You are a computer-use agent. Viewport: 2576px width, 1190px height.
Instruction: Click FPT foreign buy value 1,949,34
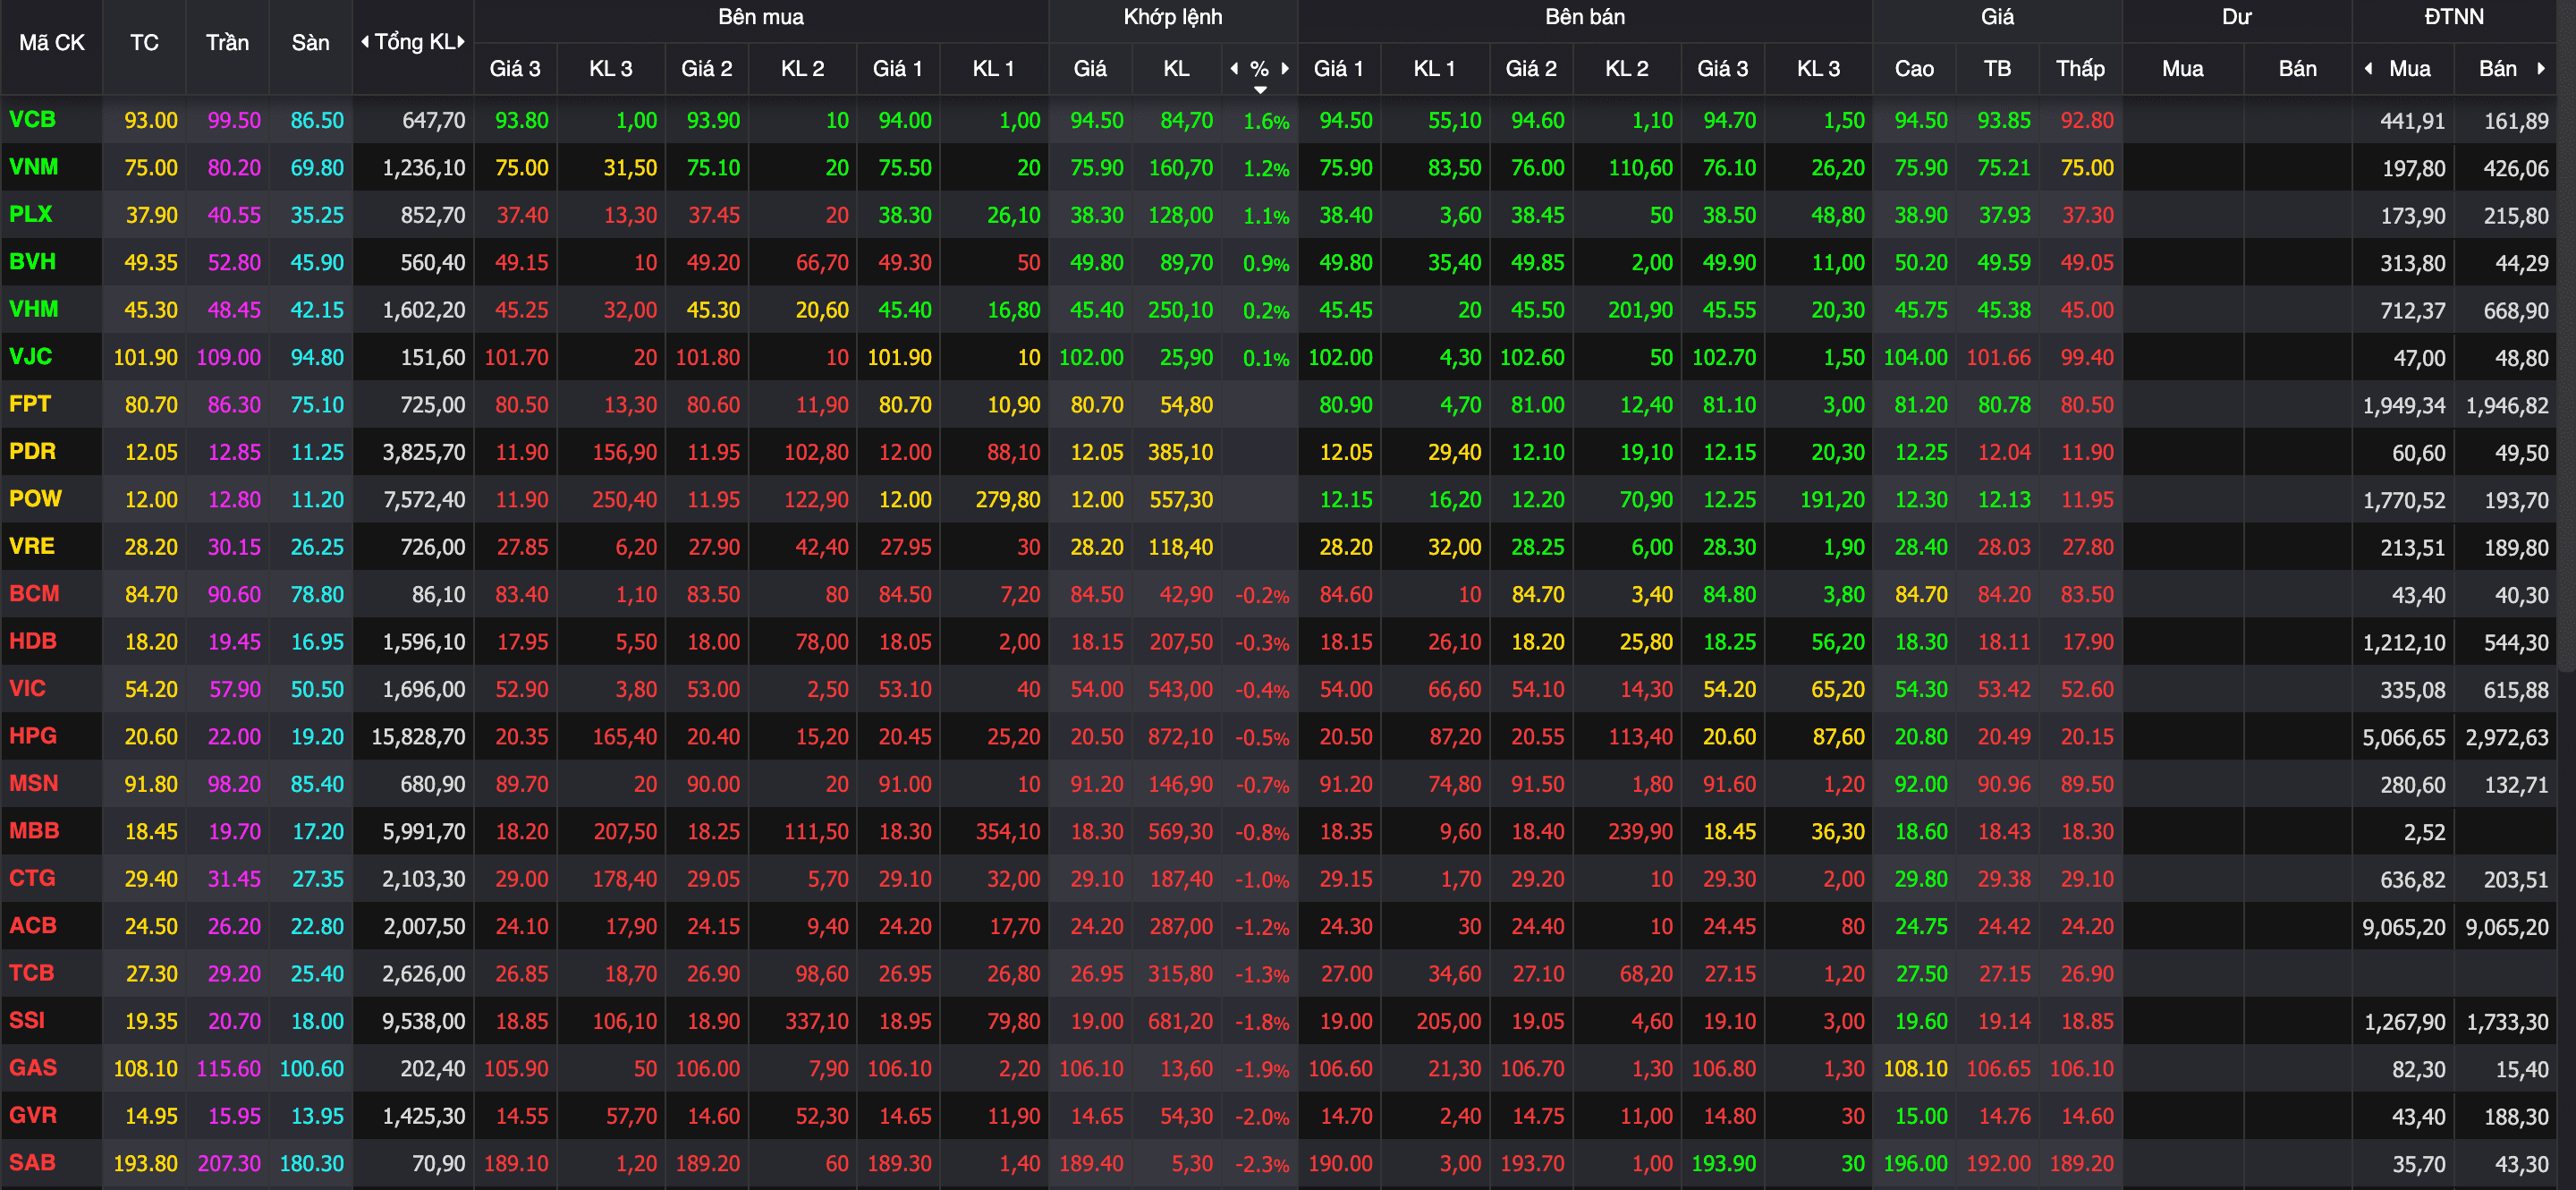[x=2403, y=406]
